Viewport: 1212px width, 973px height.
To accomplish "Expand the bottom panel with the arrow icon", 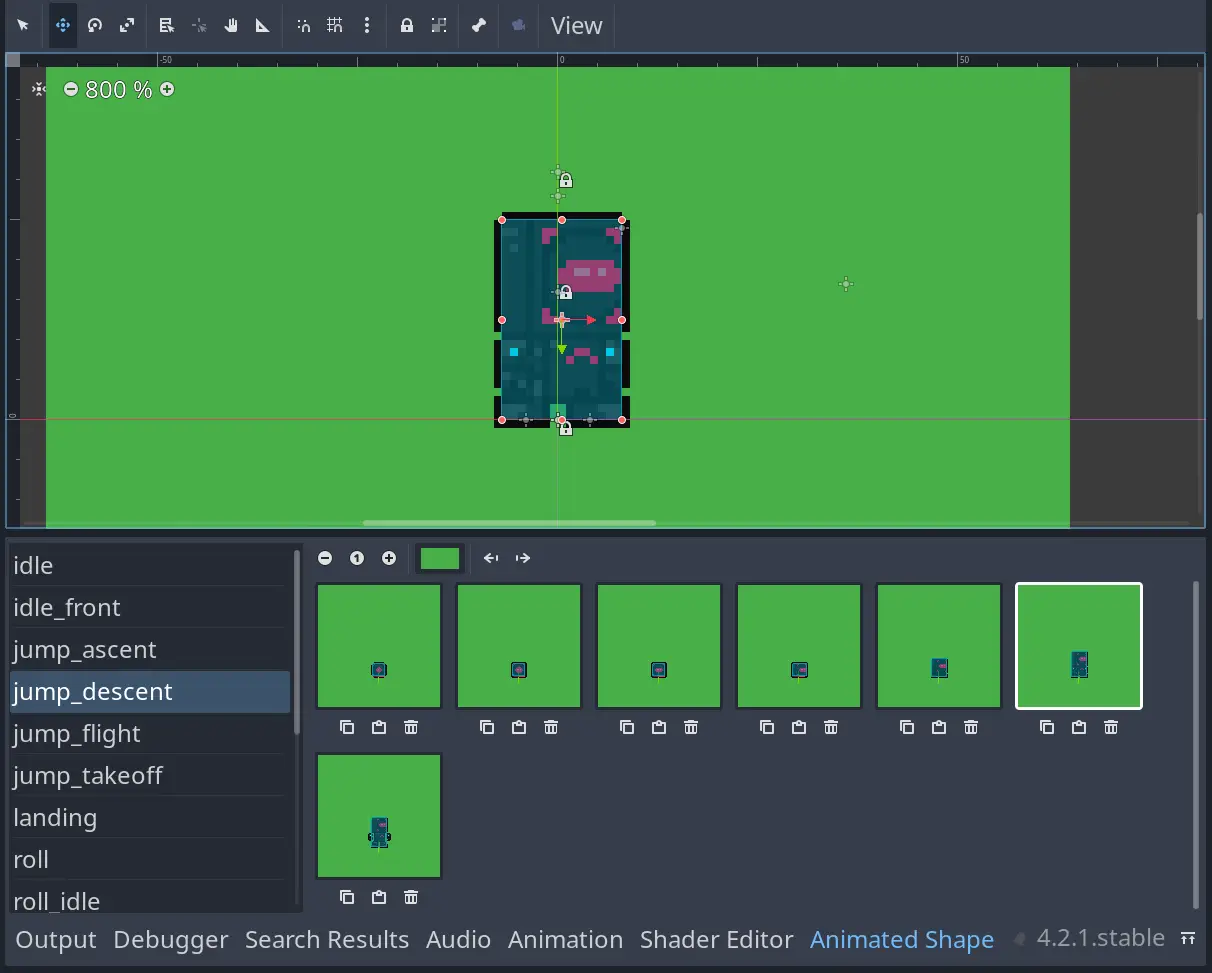I will (1188, 938).
